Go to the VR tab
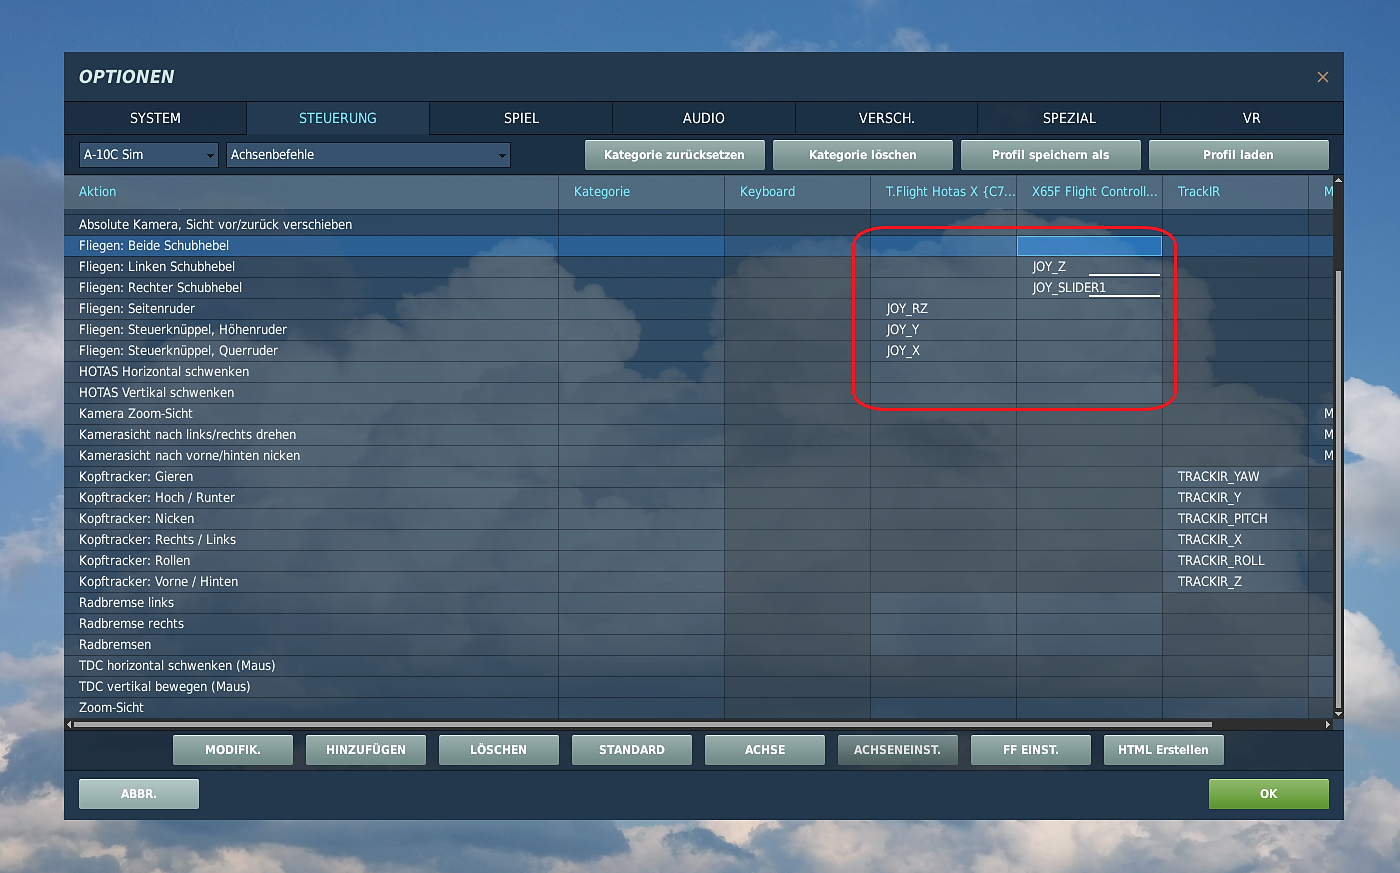This screenshot has width=1400, height=873. coord(1251,118)
